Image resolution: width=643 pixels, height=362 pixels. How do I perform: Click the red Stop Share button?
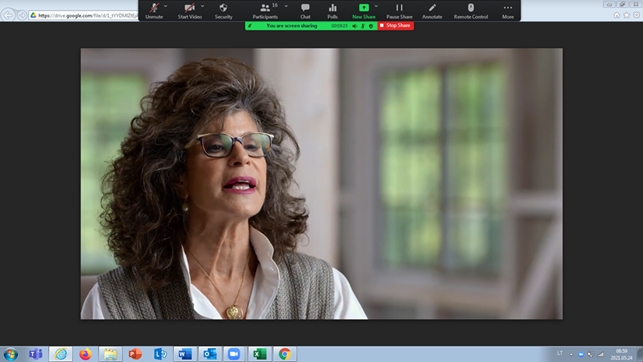(x=395, y=25)
